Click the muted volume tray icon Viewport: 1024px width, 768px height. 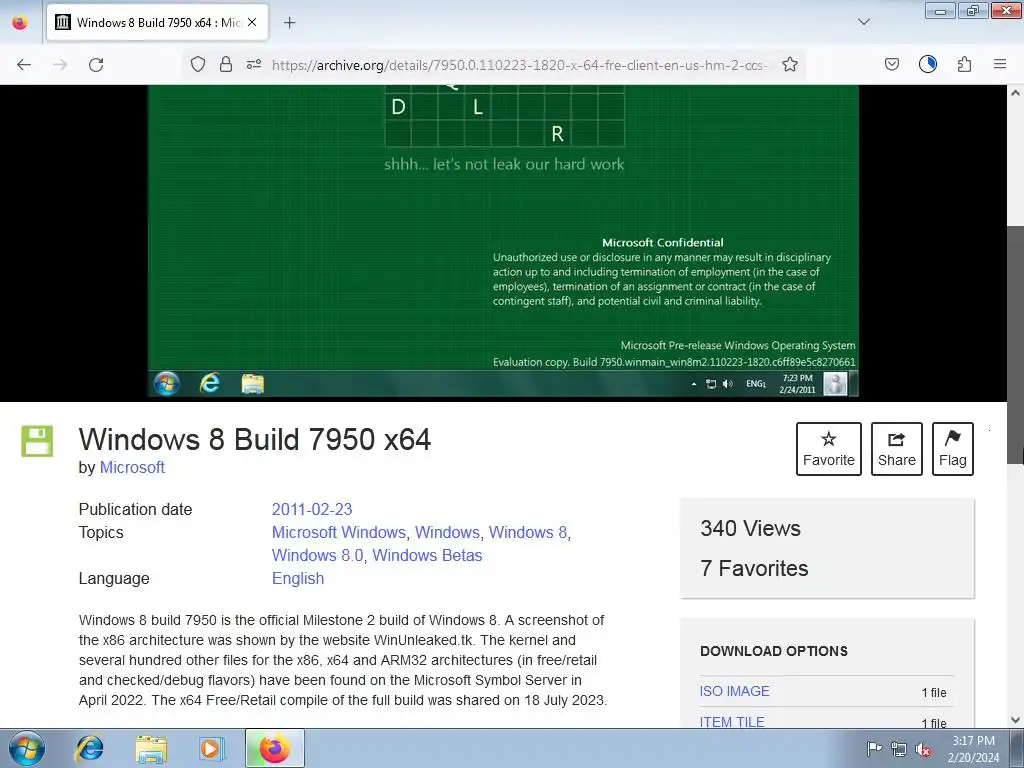tap(923, 749)
